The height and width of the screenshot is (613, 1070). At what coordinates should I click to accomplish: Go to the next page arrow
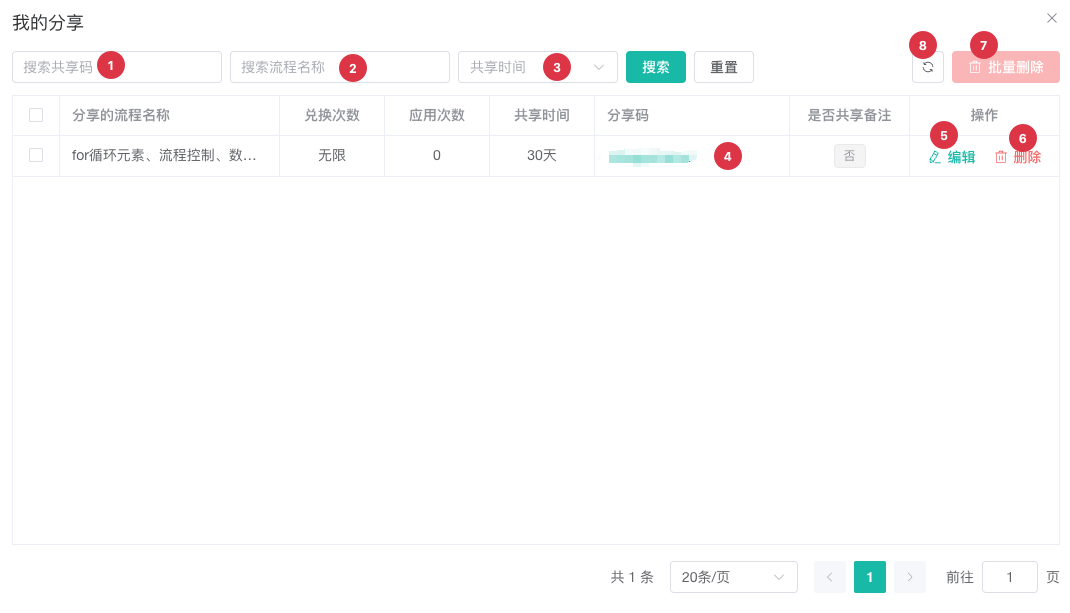[x=910, y=578]
